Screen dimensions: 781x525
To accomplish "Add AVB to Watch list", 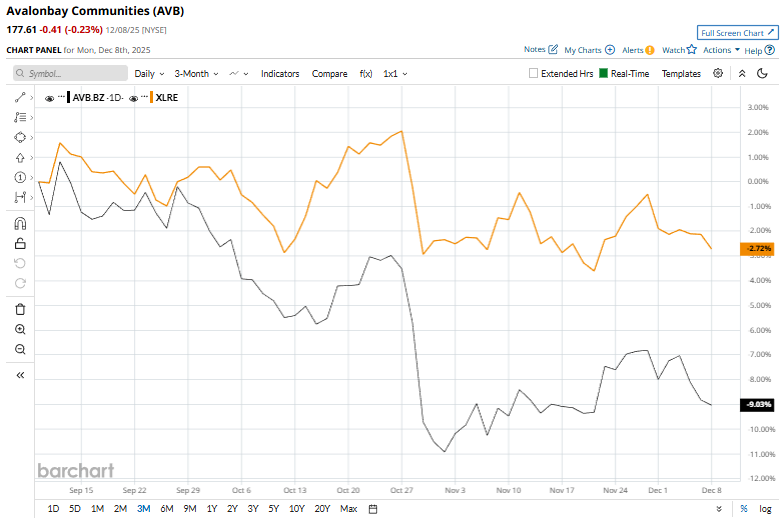I will [x=679, y=50].
